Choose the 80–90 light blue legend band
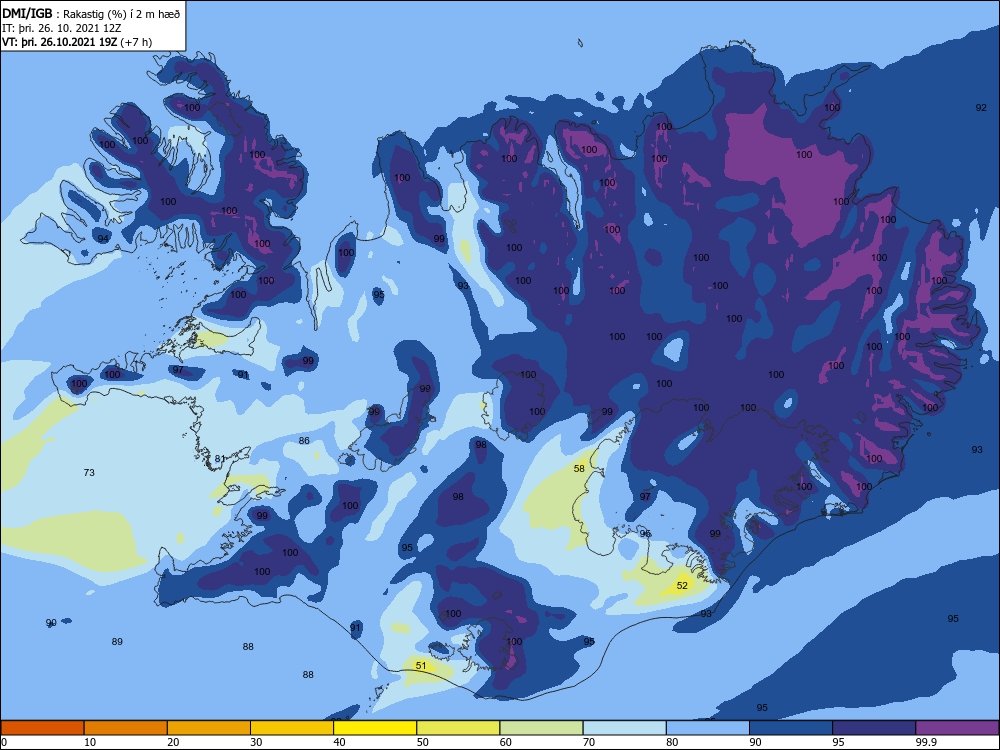 (708, 728)
